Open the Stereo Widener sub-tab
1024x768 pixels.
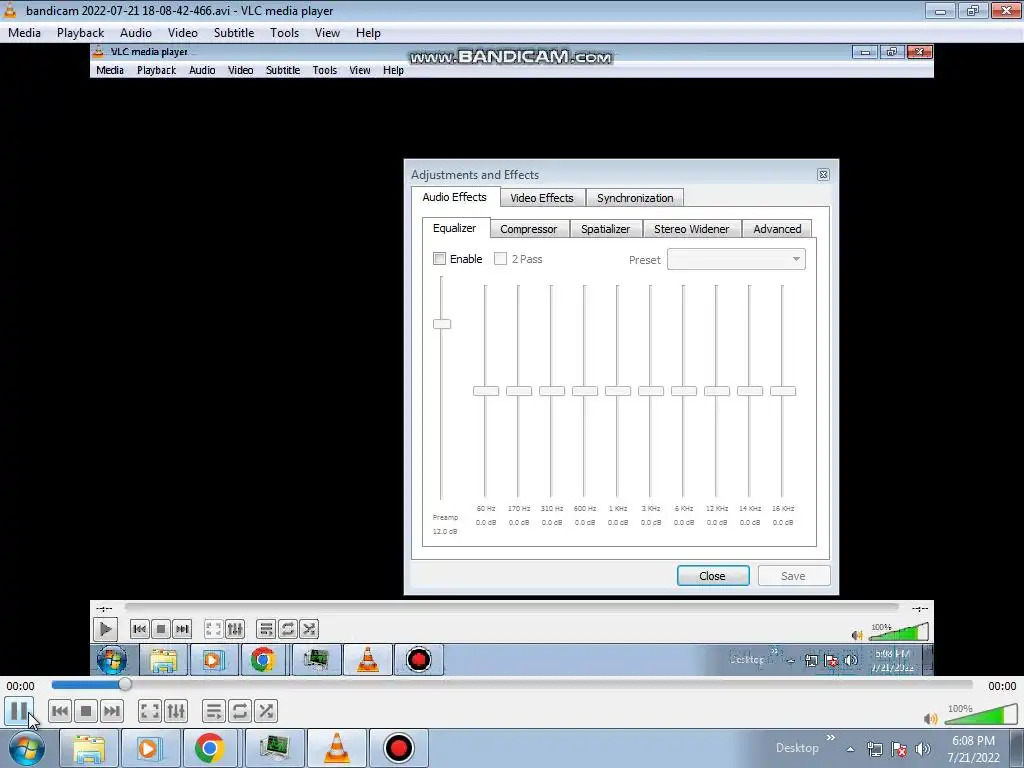[x=692, y=229]
